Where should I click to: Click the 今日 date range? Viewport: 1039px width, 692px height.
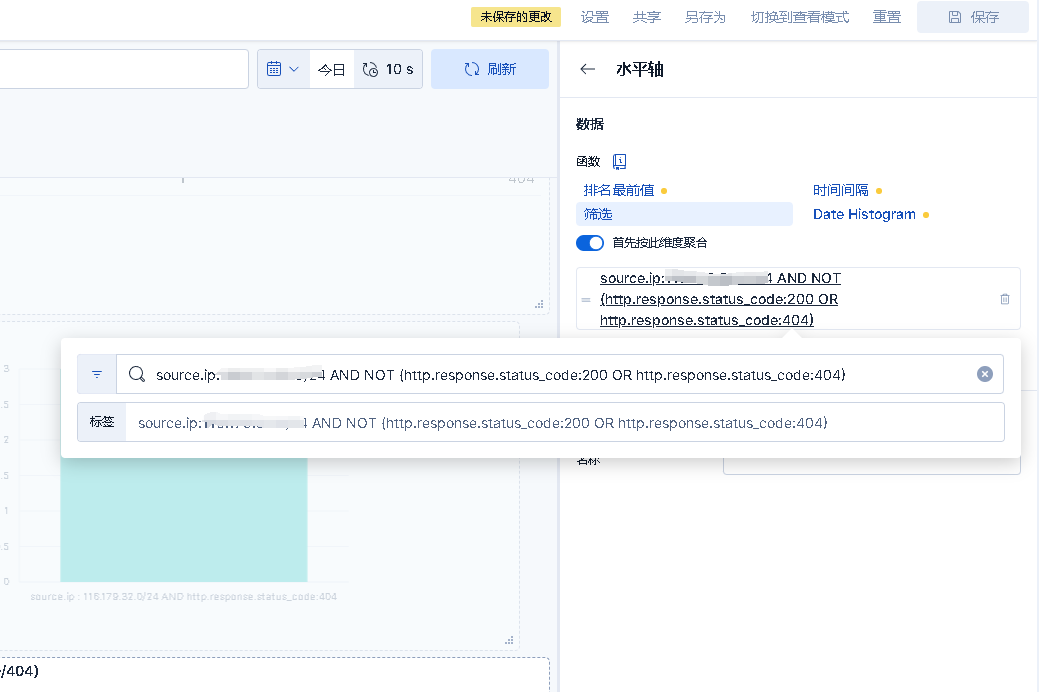[x=331, y=69]
